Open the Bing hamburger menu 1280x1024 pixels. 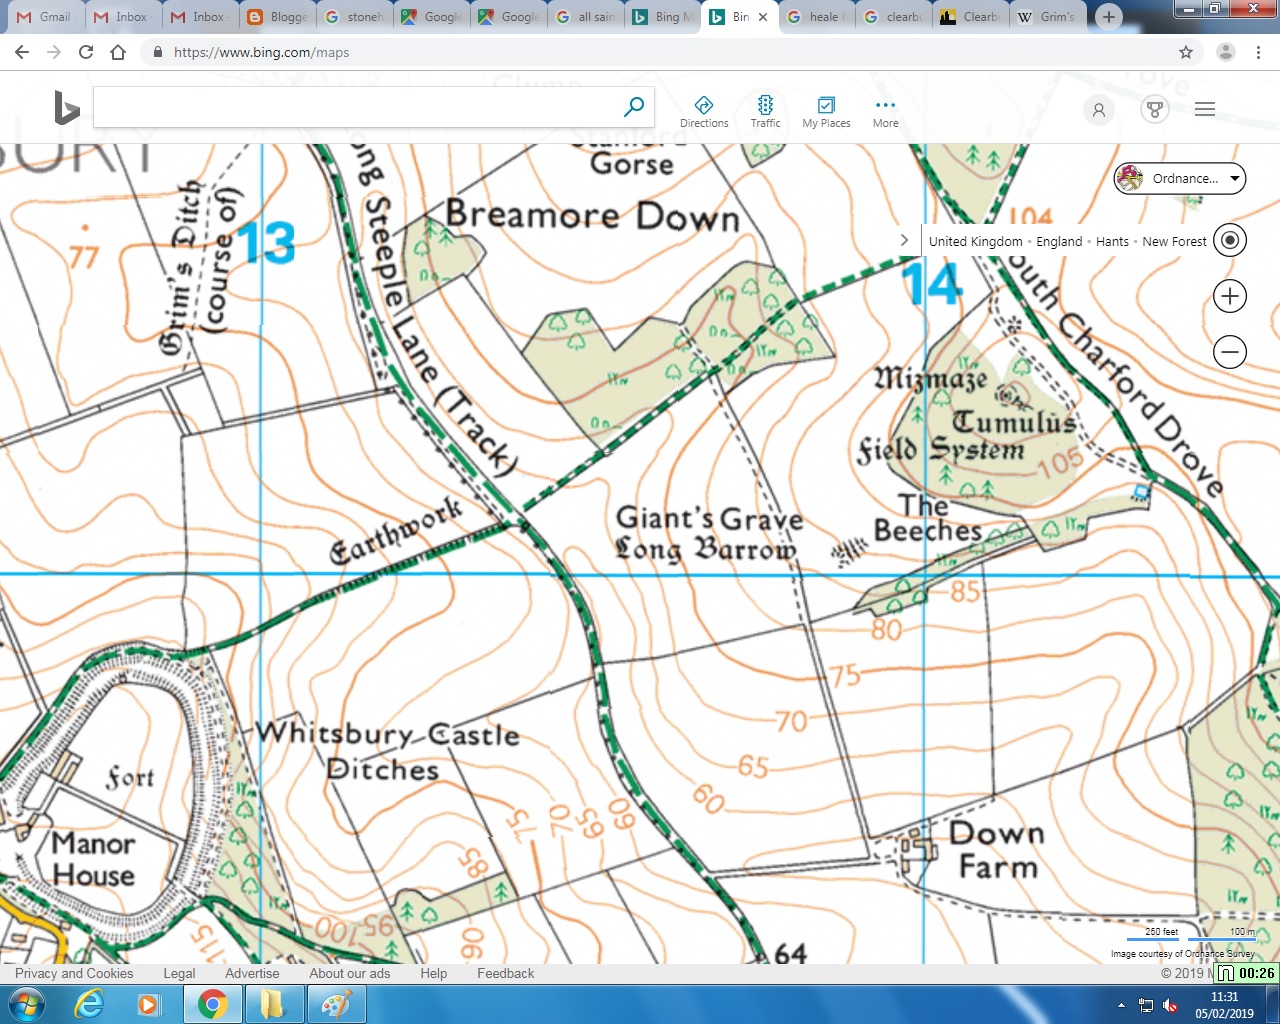[1204, 109]
